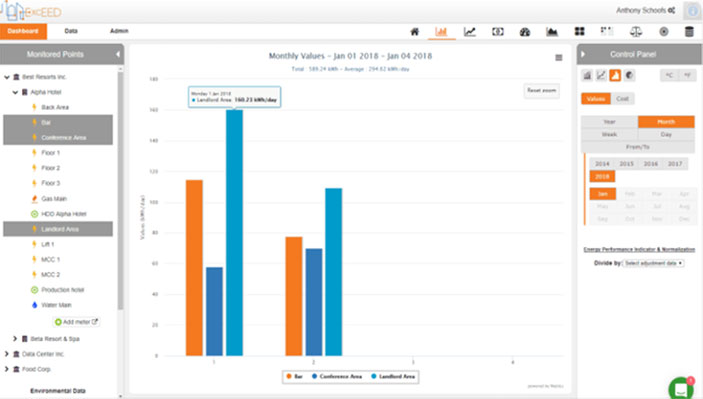
Task: Select year 2017
Action: [x=675, y=164]
